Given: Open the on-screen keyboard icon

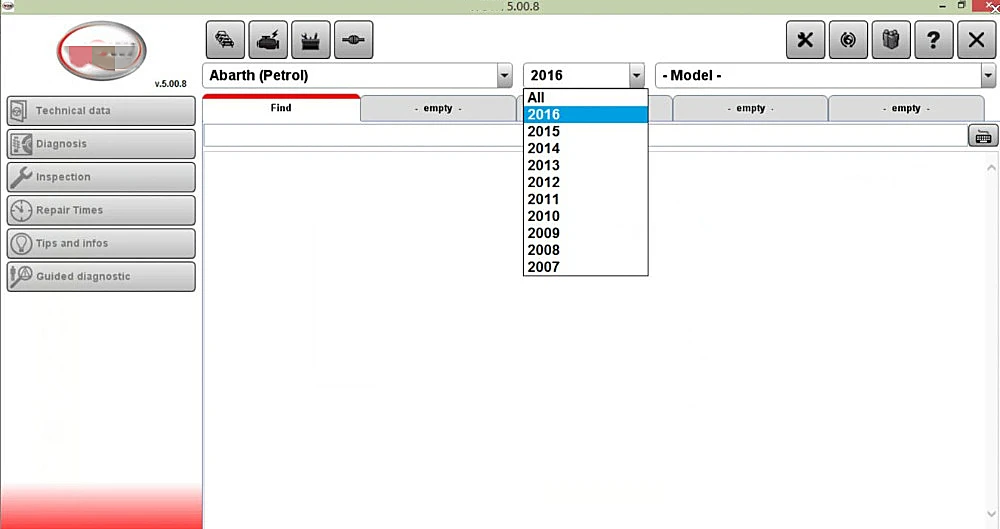Looking at the screenshot, I should pyautogui.click(x=983, y=136).
